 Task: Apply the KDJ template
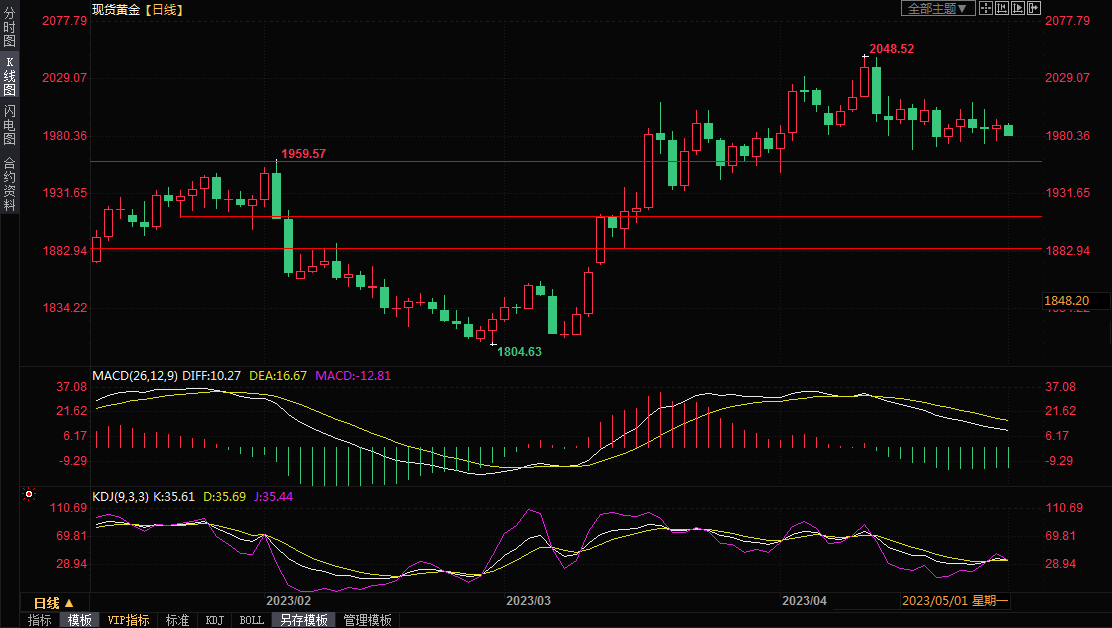[214, 620]
